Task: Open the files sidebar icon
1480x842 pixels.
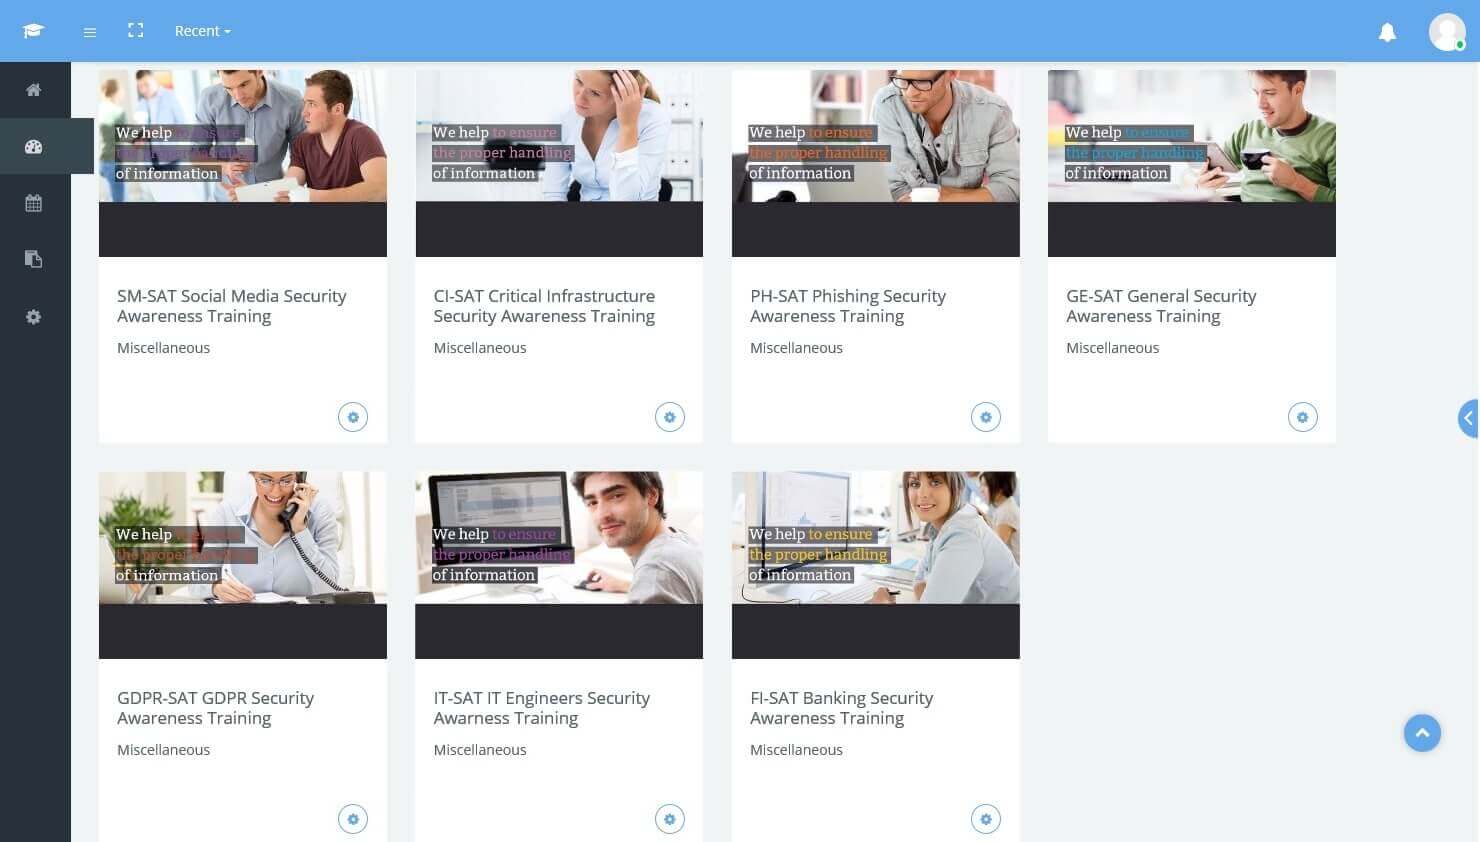Action: pyautogui.click(x=34, y=259)
